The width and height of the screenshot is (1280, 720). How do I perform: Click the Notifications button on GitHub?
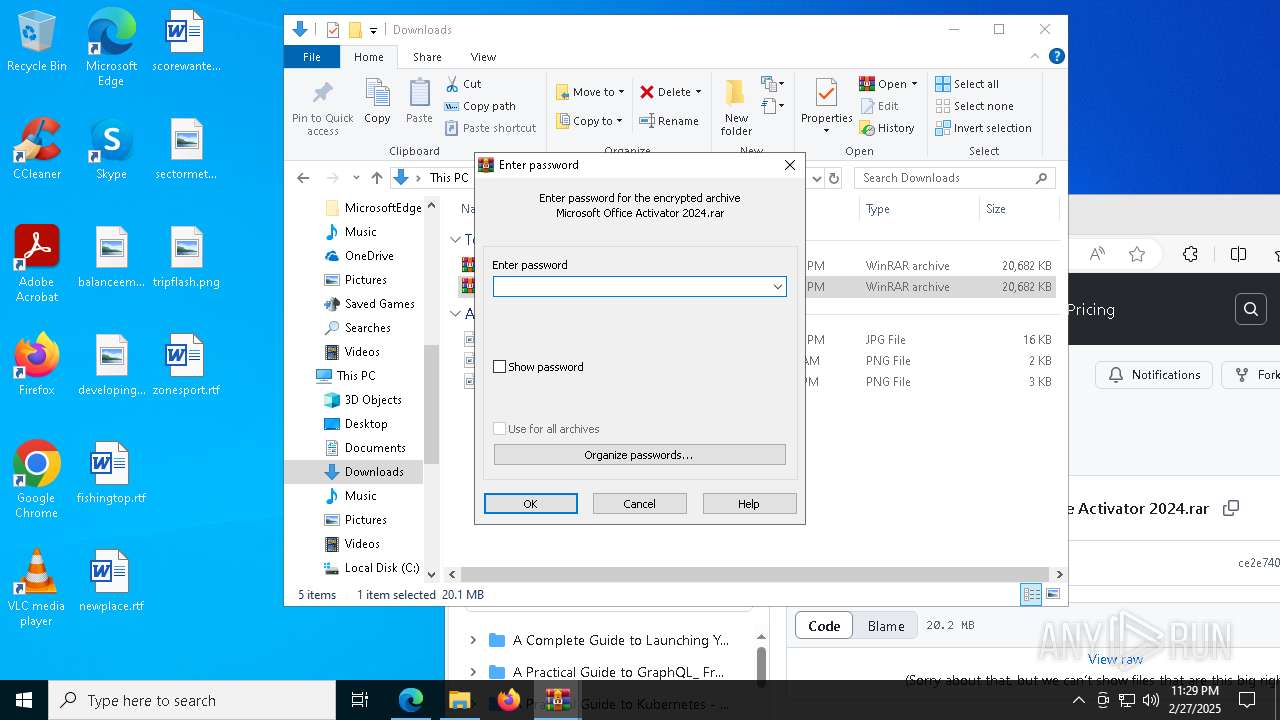coord(1154,375)
